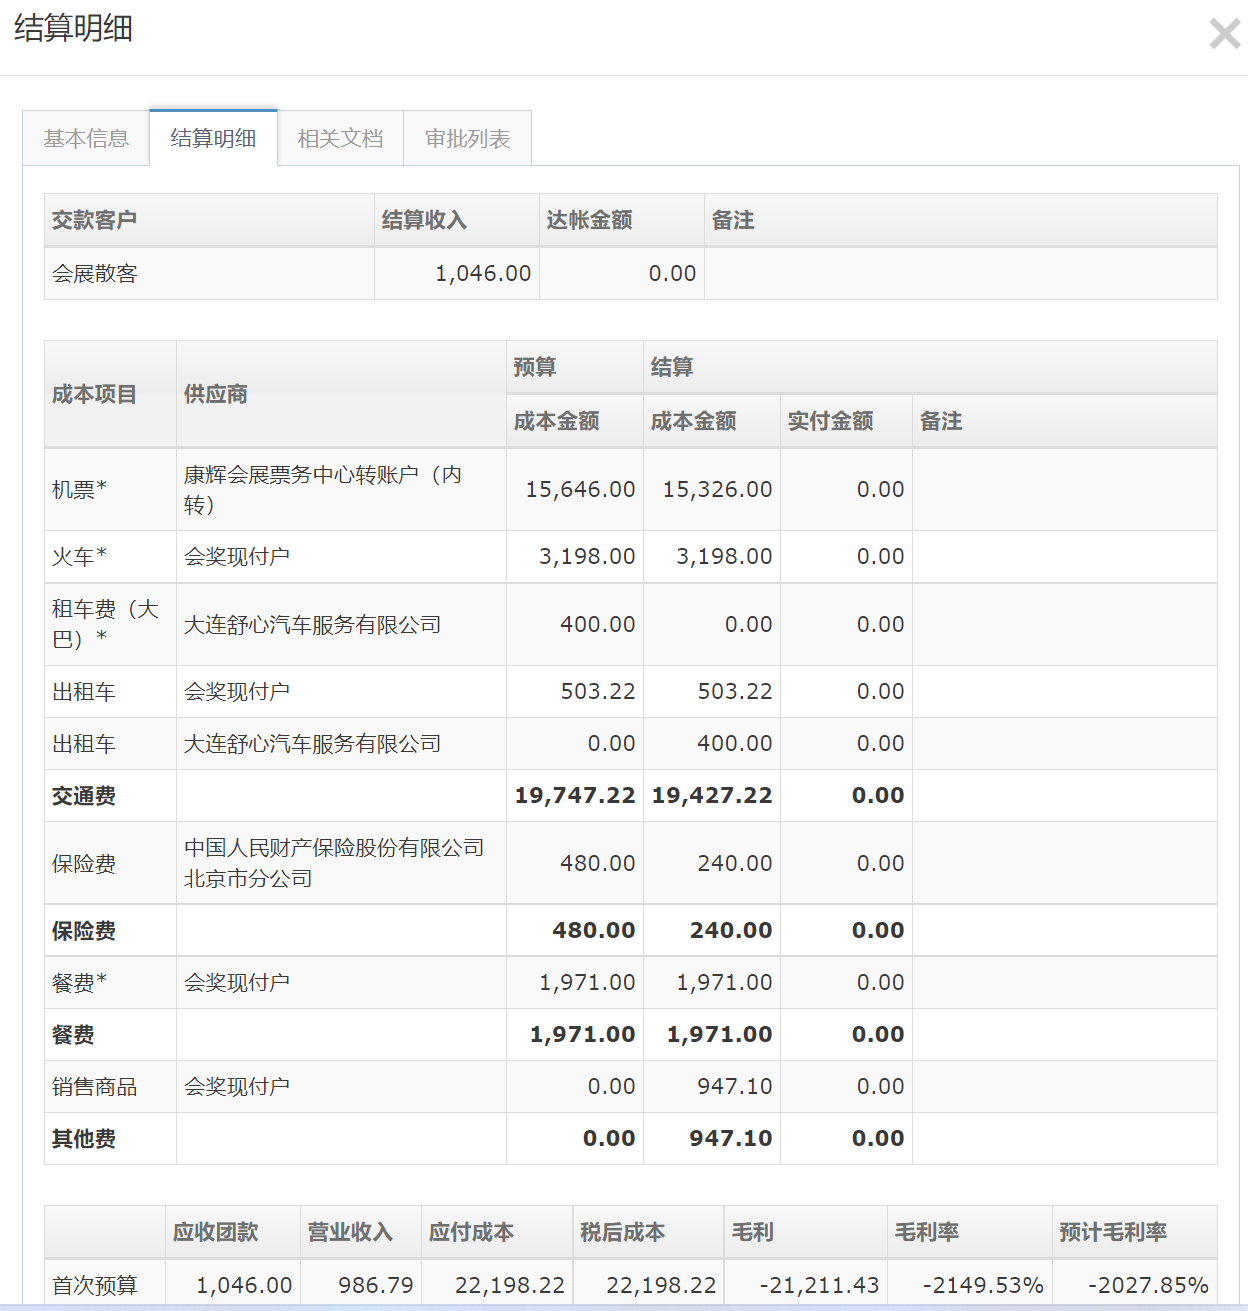Select the 结算明细 tab
Screen dimensions: 1248x1311
coord(213,138)
